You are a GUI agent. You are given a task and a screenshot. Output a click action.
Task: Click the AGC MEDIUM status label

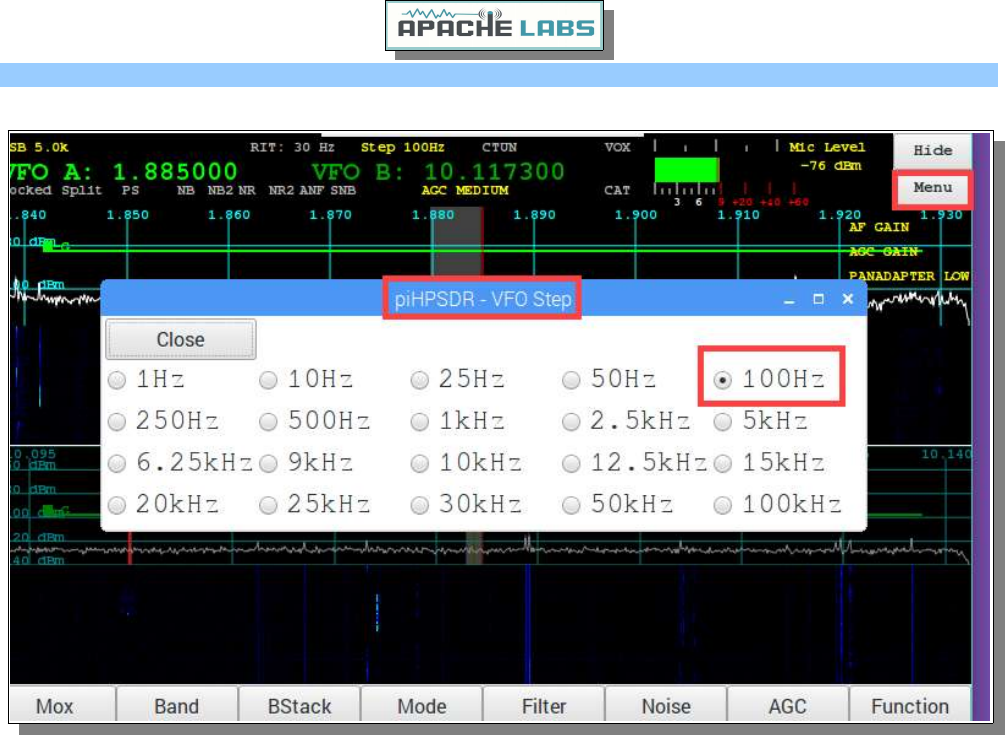pos(465,190)
